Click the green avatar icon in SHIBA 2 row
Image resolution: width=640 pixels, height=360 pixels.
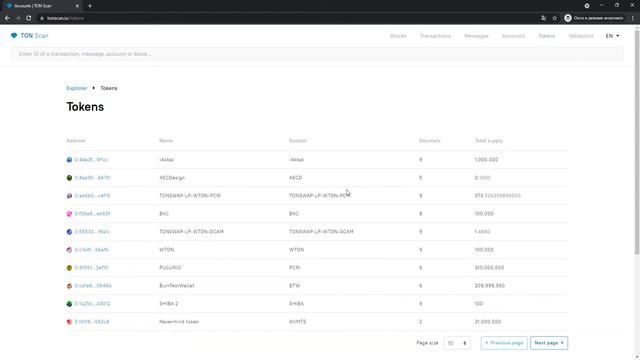click(69, 304)
